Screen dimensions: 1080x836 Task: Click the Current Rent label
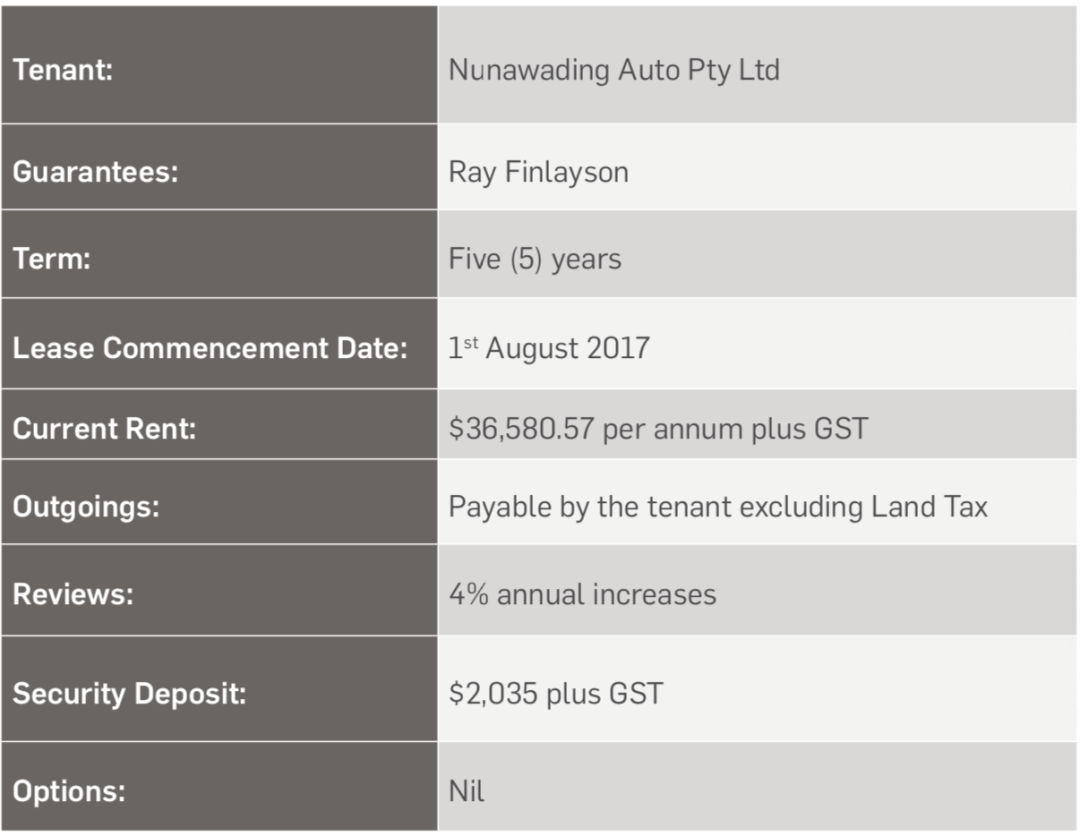point(105,429)
